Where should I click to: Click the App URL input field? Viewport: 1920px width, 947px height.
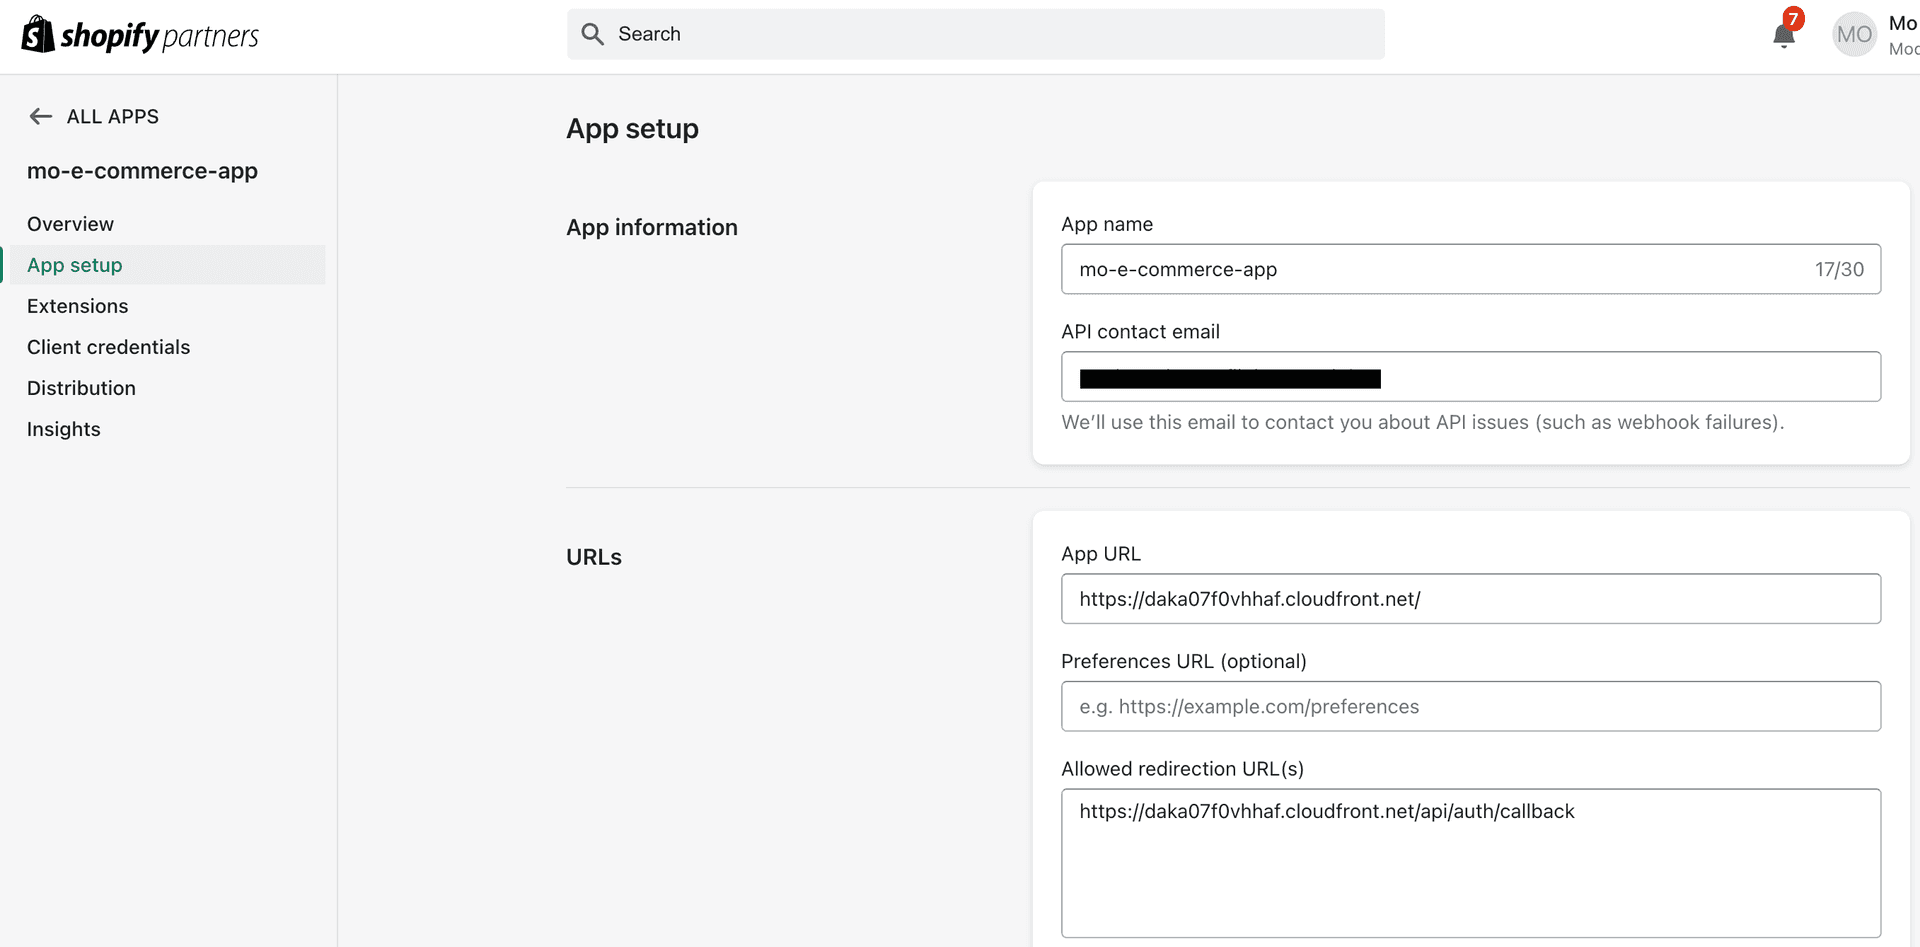coord(1471,599)
